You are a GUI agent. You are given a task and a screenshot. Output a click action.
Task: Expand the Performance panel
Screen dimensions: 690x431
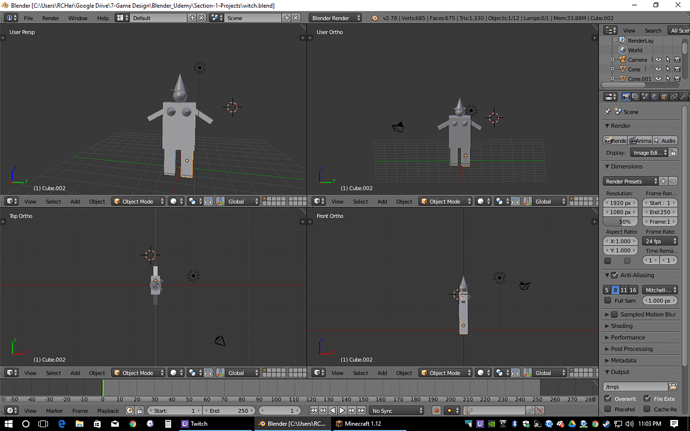628,337
